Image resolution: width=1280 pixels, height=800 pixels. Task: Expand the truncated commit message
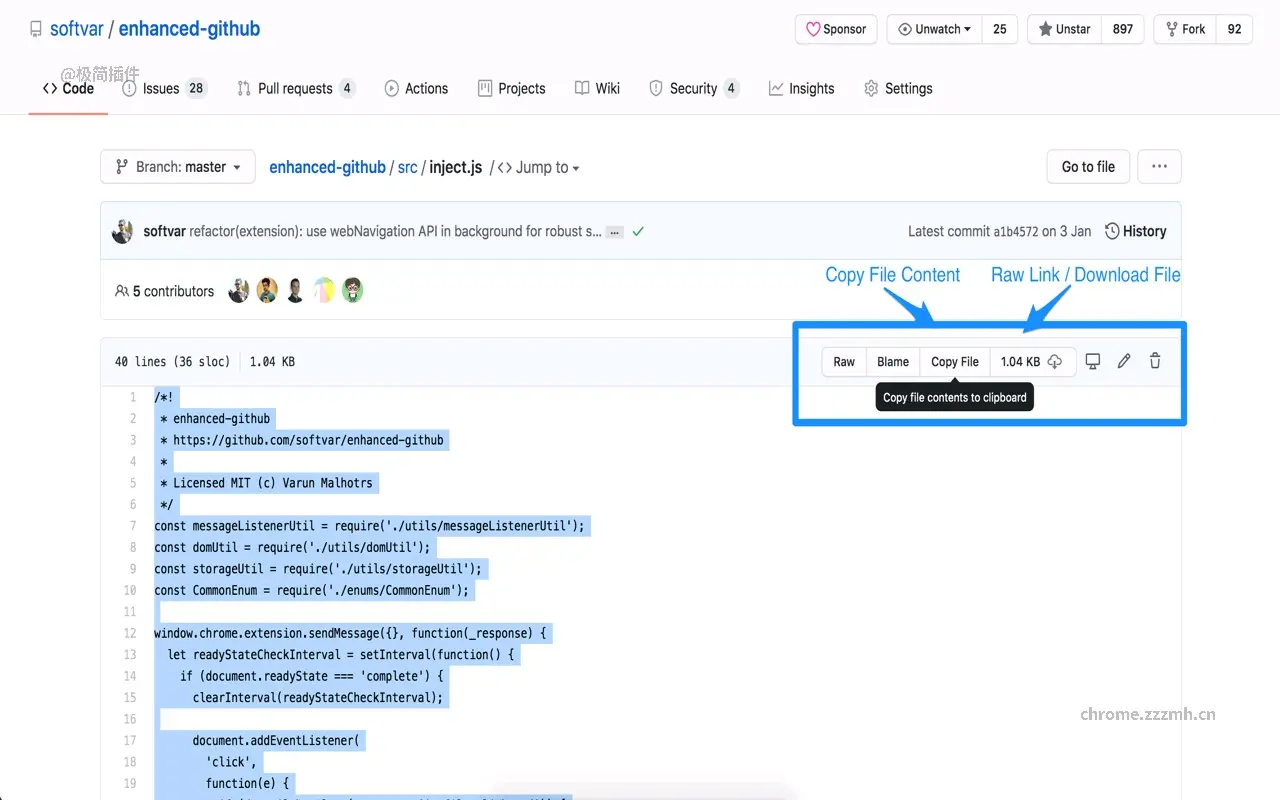pyautogui.click(x=614, y=231)
